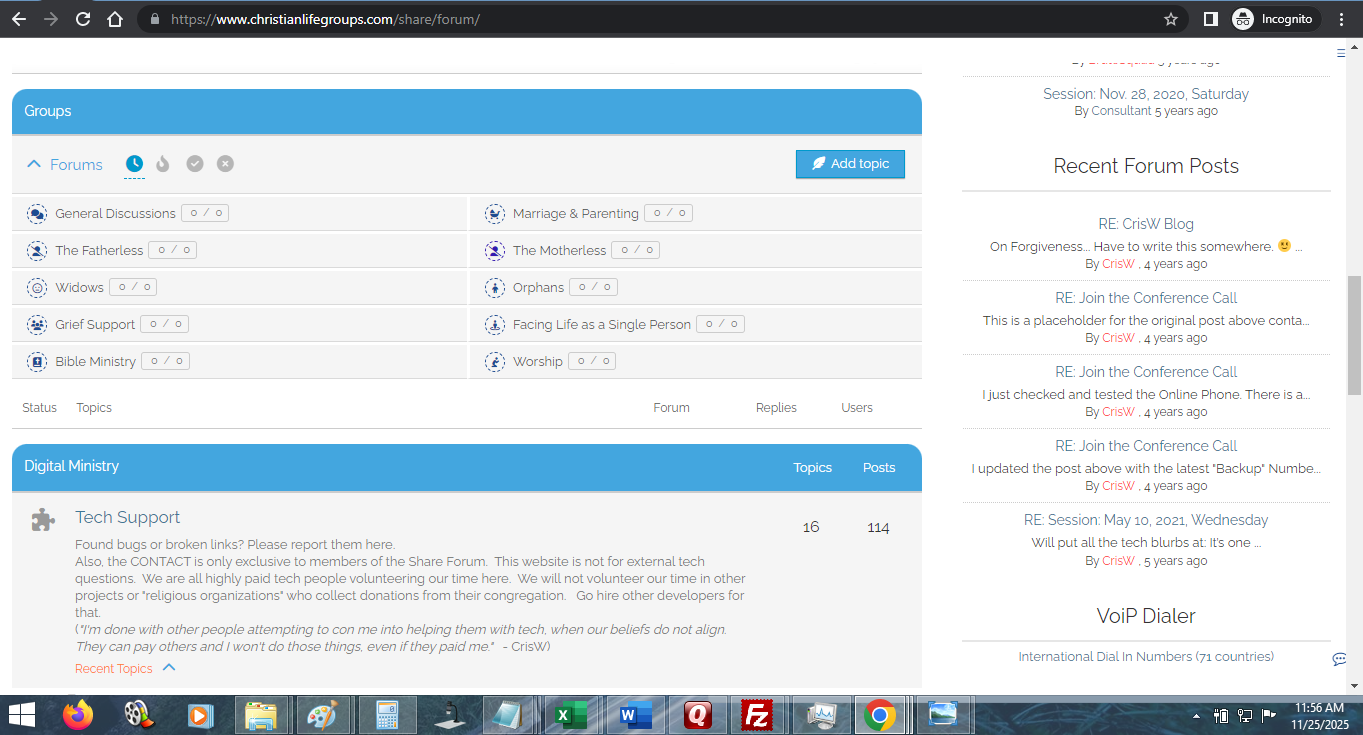Toggle the closed topics X filter

(x=225, y=164)
